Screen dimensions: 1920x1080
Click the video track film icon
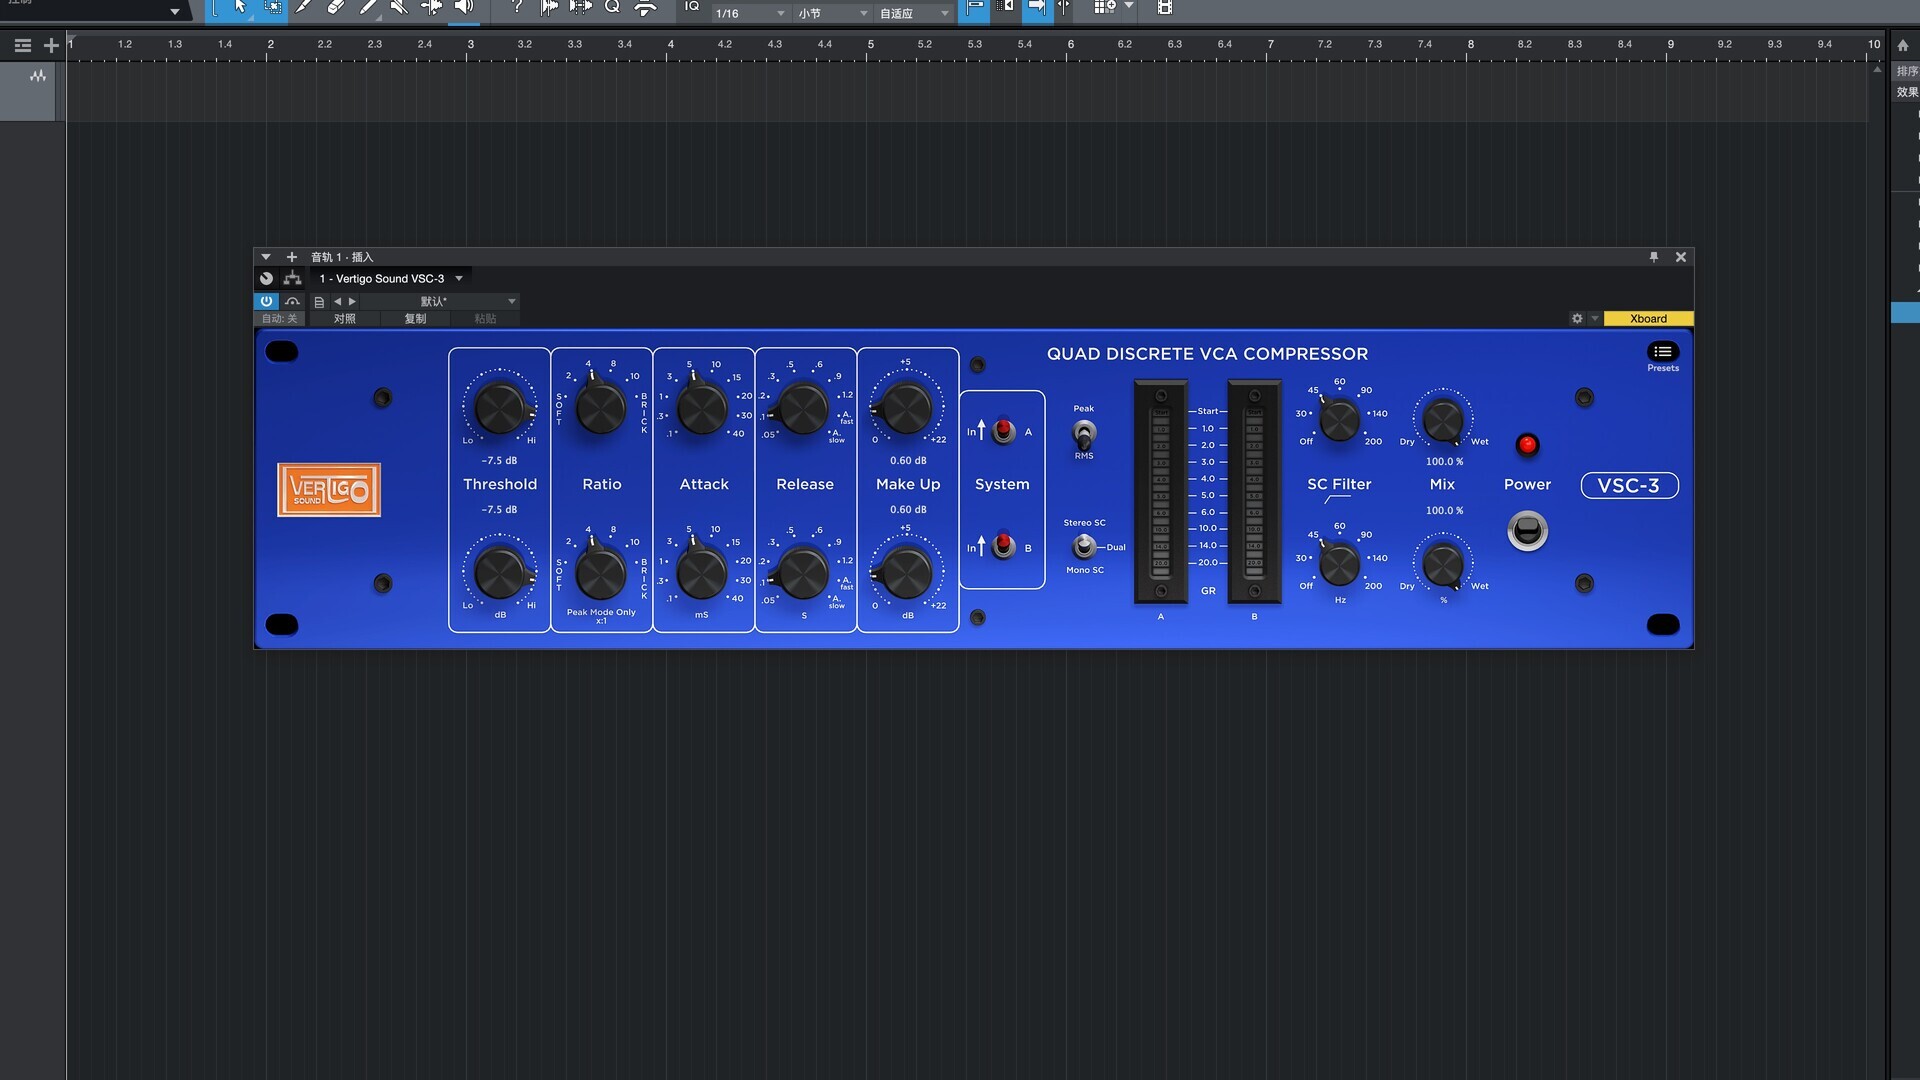pos(1164,8)
